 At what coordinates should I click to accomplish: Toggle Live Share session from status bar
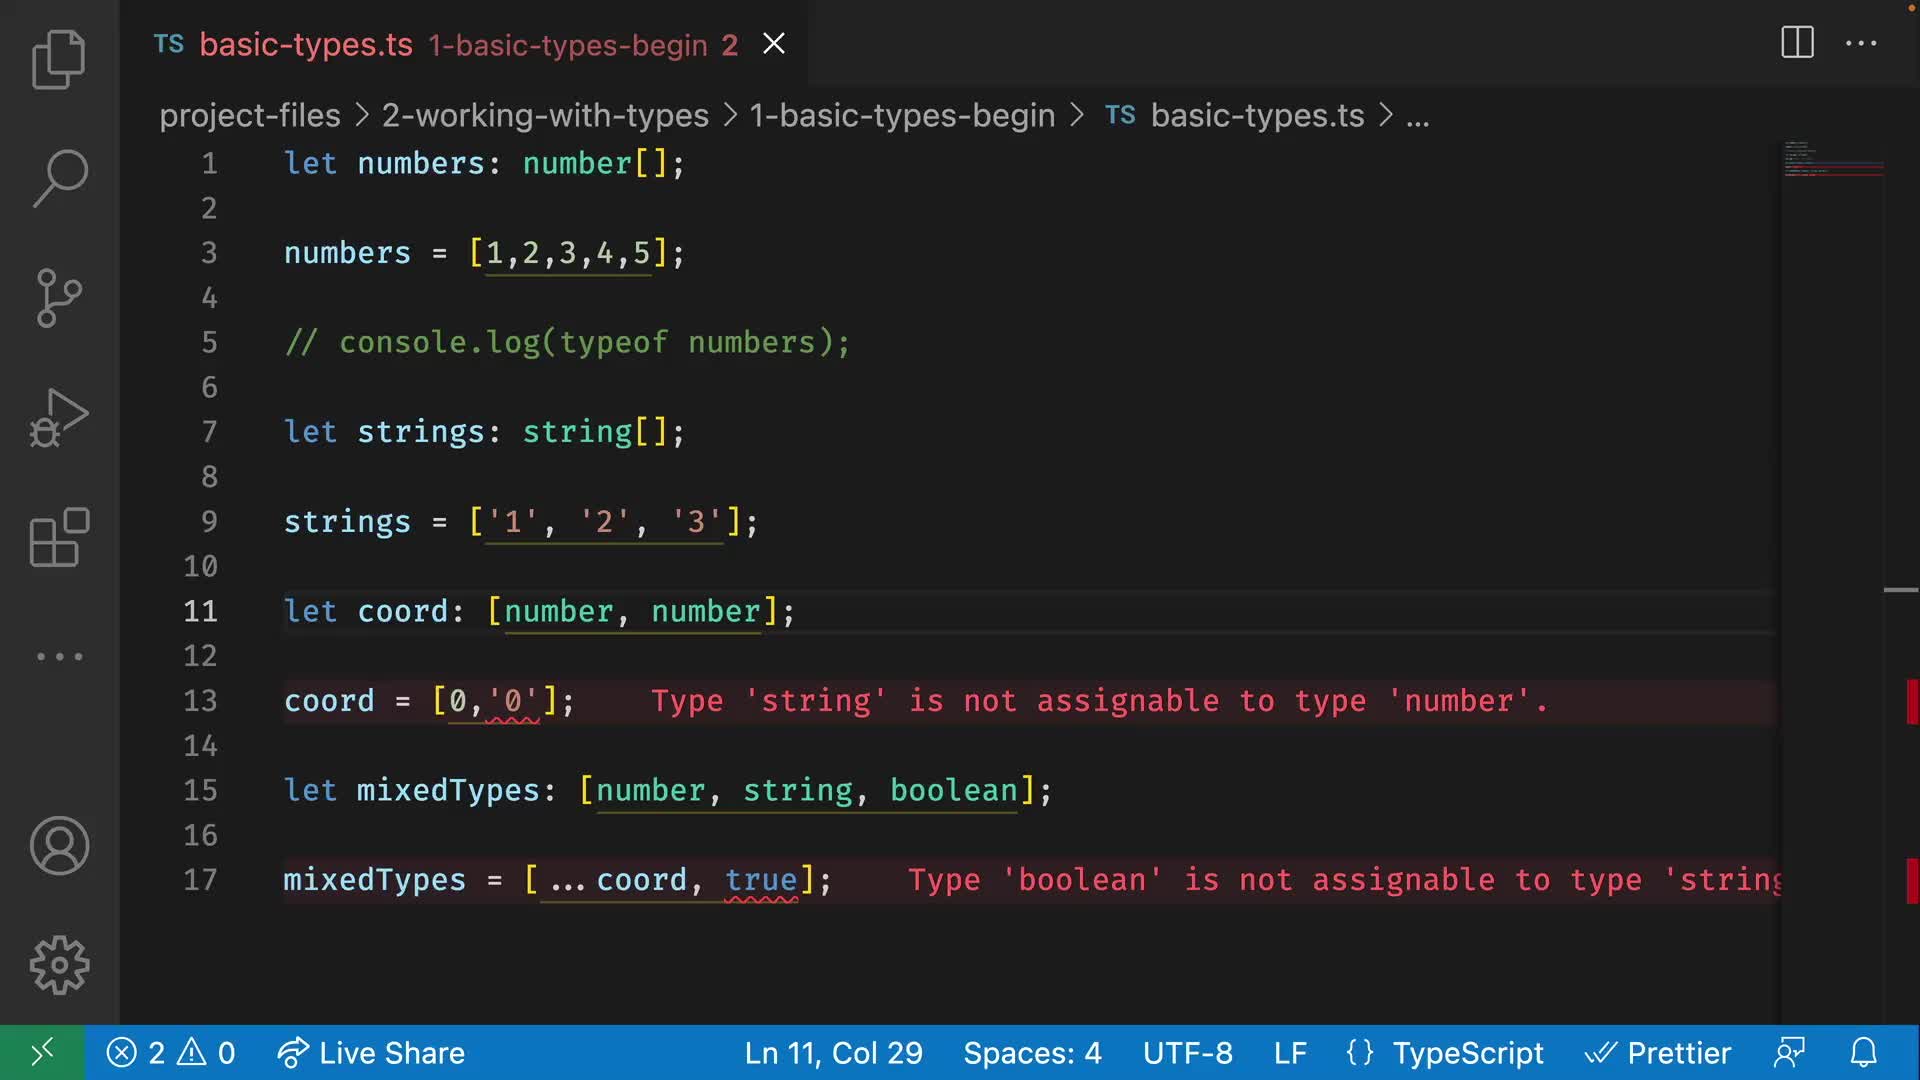371,1052
